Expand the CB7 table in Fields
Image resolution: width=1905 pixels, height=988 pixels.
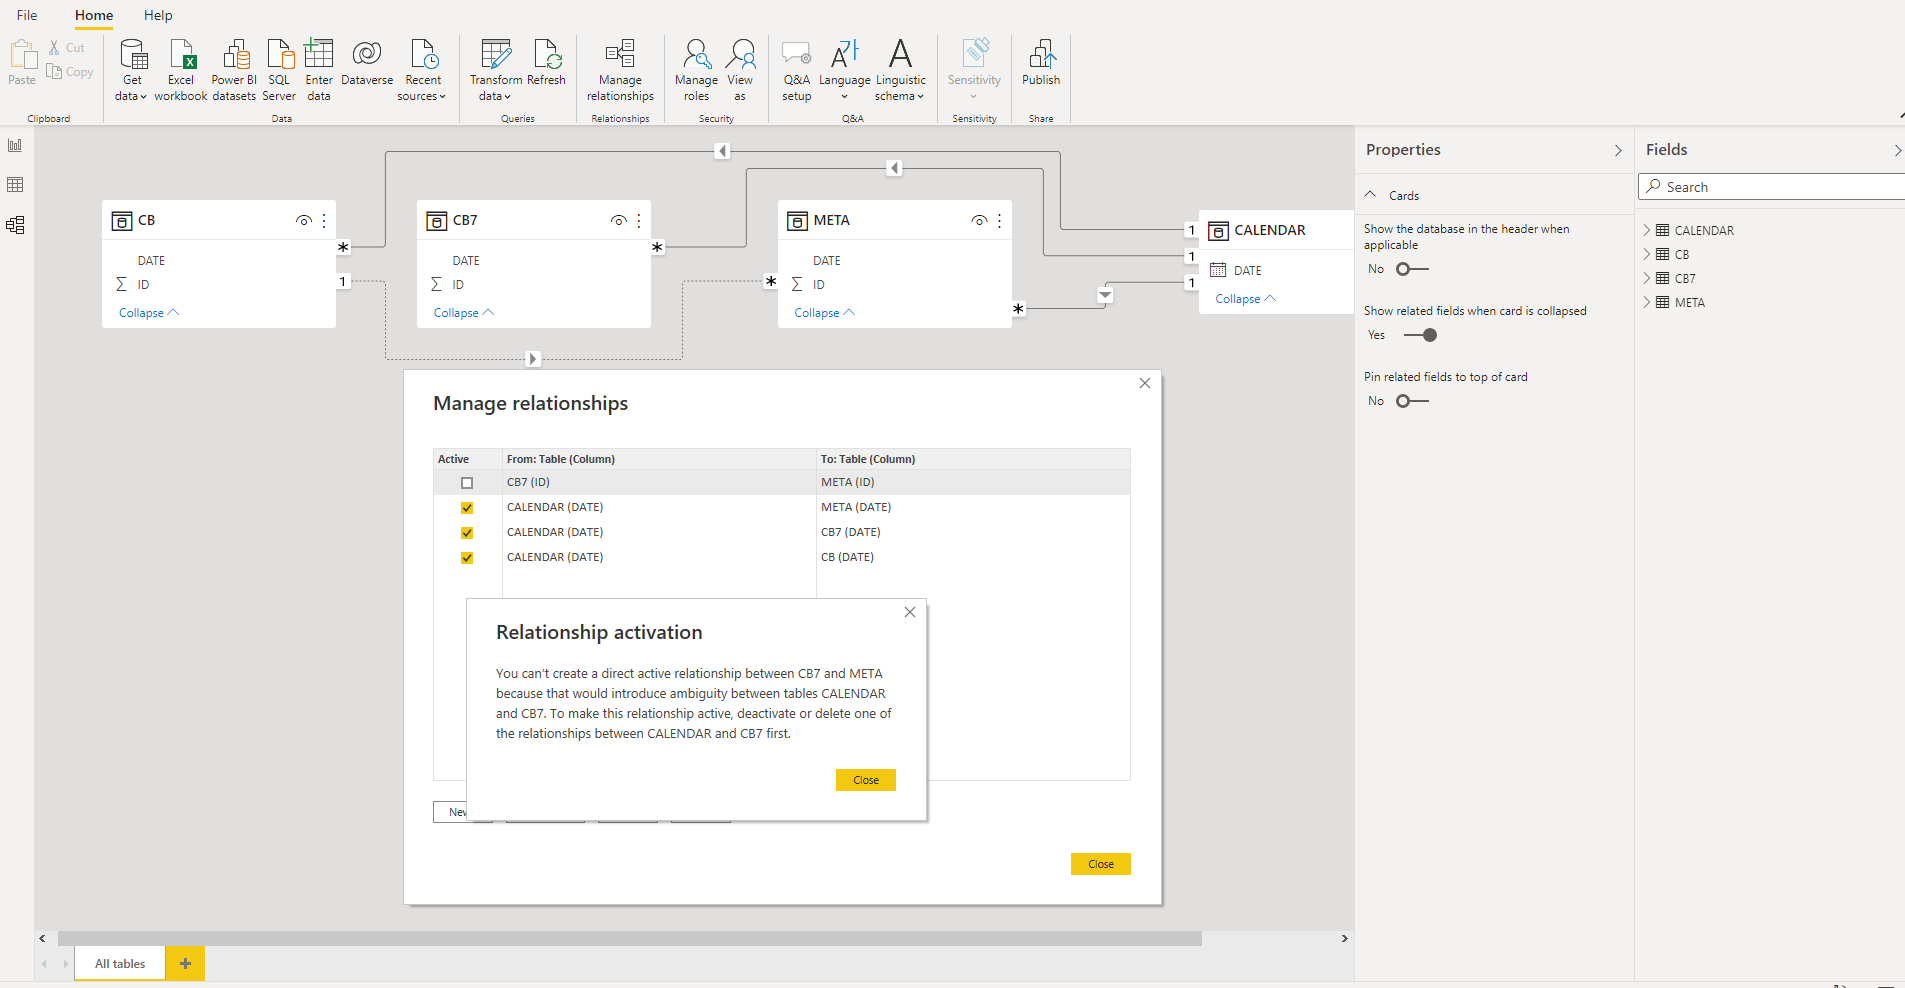tap(1647, 278)
